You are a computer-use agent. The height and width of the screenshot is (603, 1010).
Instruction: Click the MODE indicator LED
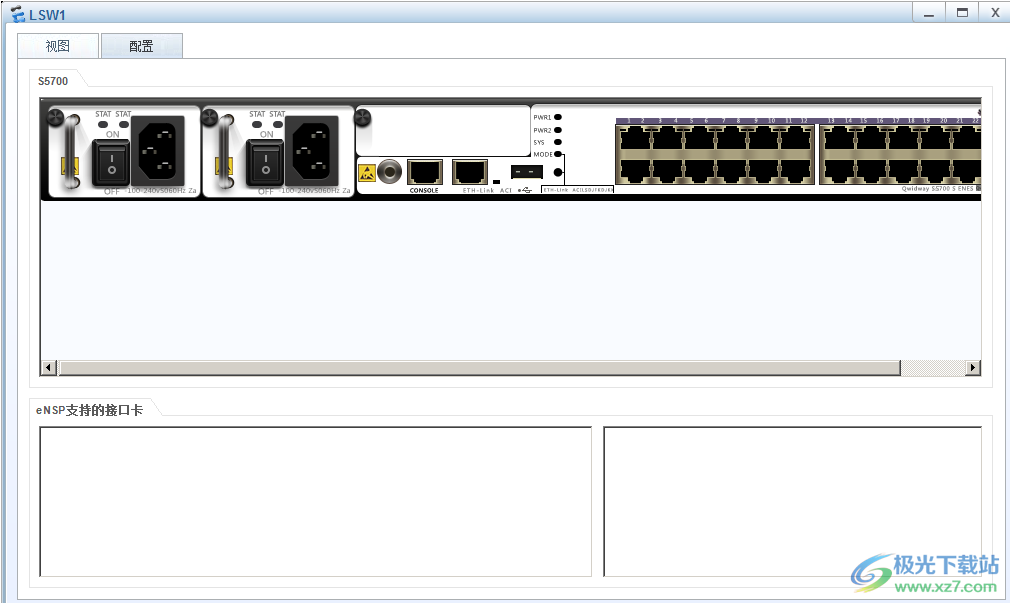coord(558,154)
